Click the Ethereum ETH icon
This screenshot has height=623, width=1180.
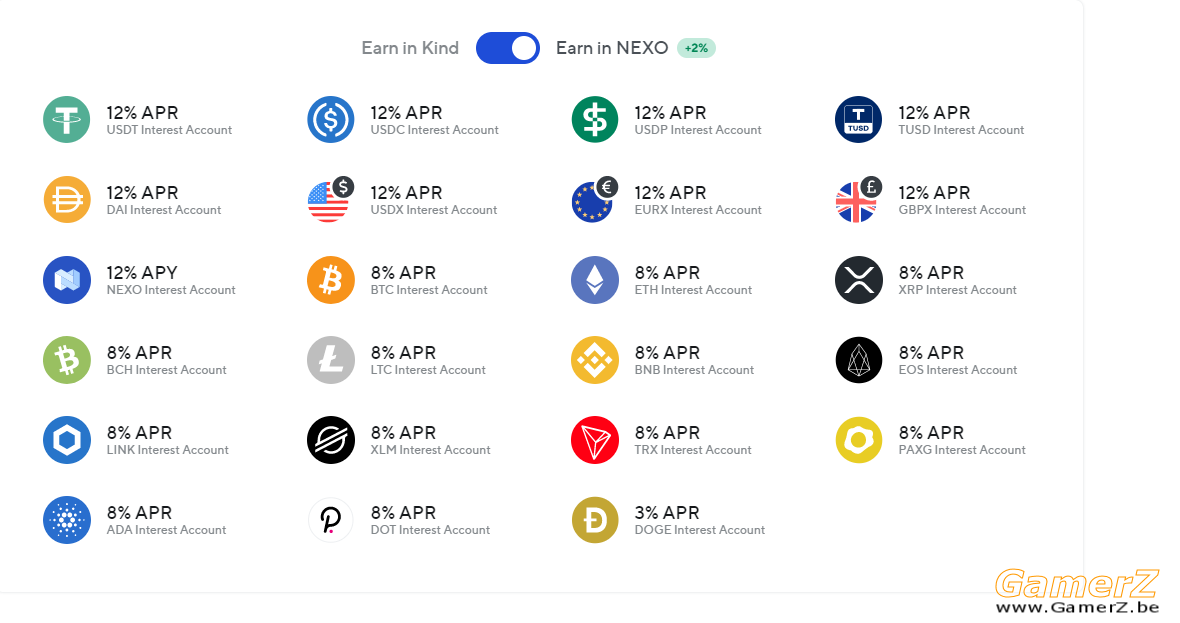[x=595, y=280]
